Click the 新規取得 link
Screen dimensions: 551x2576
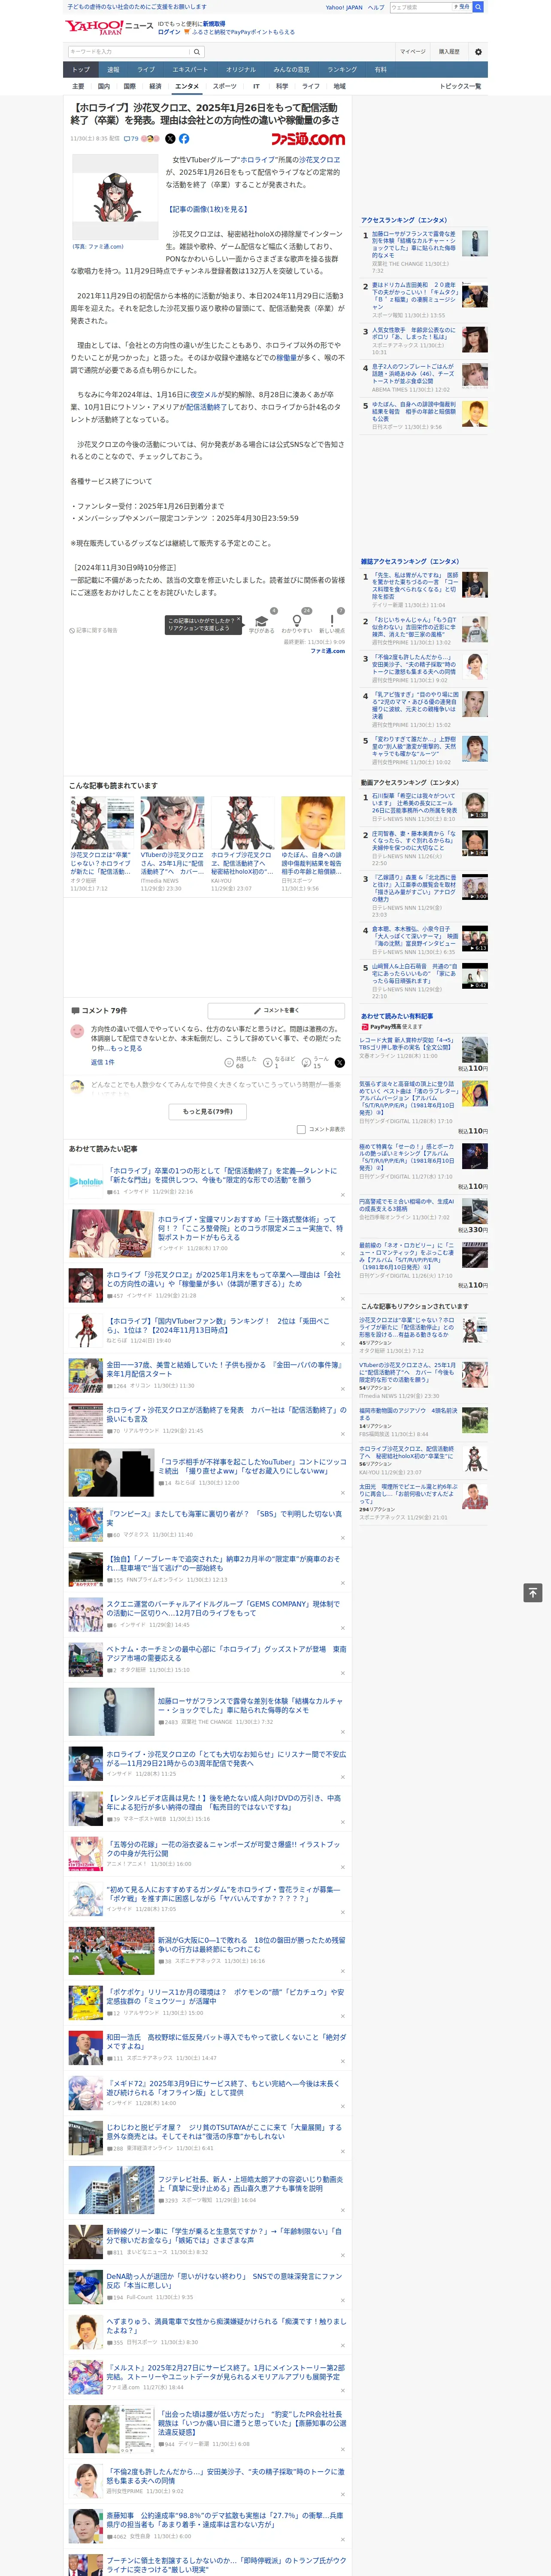pos(214,23)
